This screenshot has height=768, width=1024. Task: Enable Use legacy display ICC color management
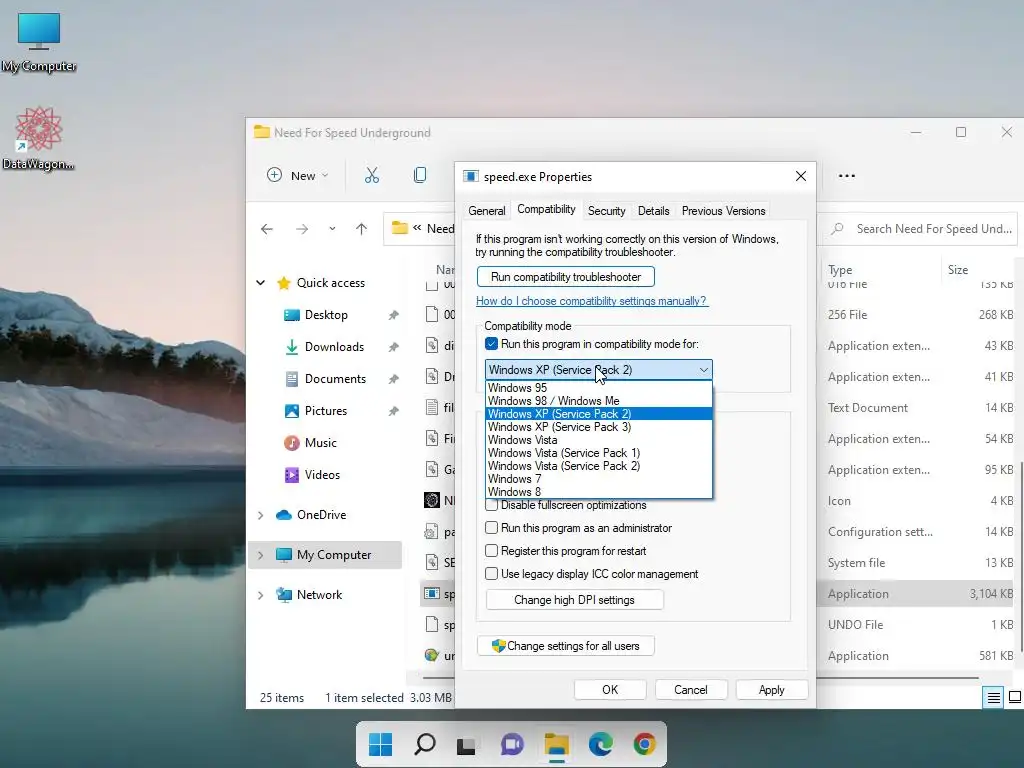tap(492, 573)
